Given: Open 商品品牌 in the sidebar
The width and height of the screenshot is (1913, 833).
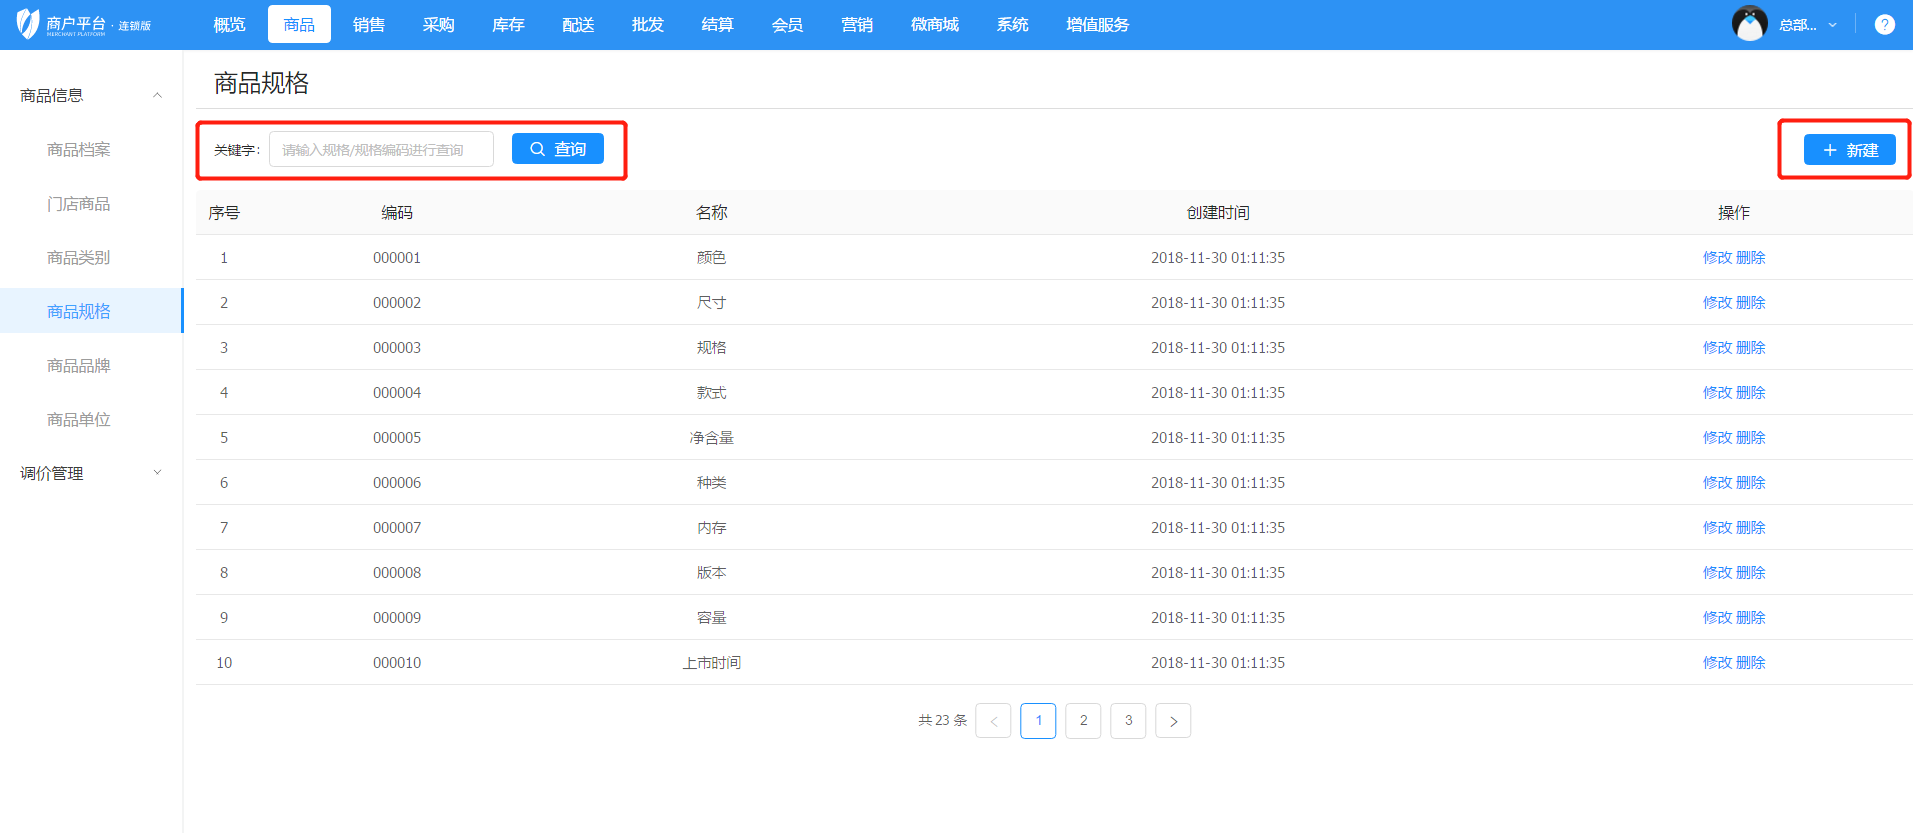Looking at the screenshot, I should (x=79, y=366).
